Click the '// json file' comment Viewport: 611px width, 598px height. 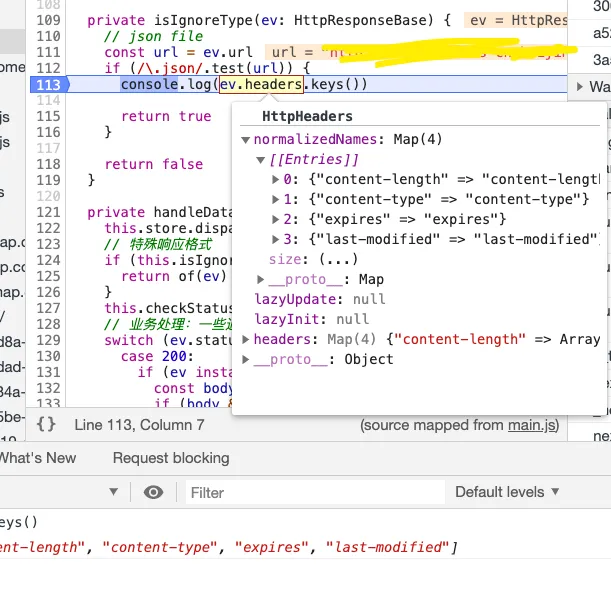pos(154,36)
